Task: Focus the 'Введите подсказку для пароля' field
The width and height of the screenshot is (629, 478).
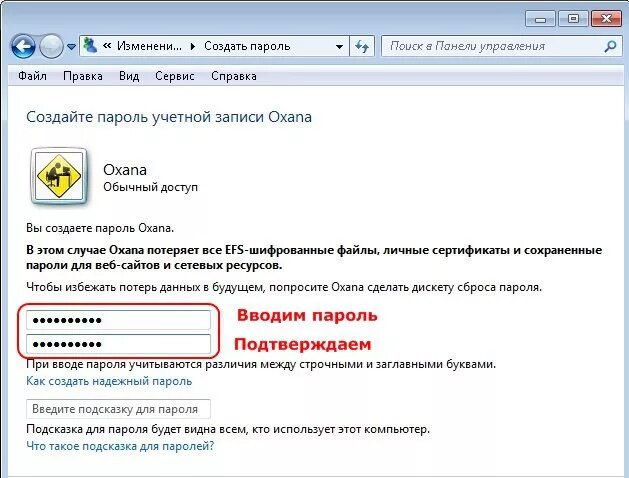Action: (118, 409)
